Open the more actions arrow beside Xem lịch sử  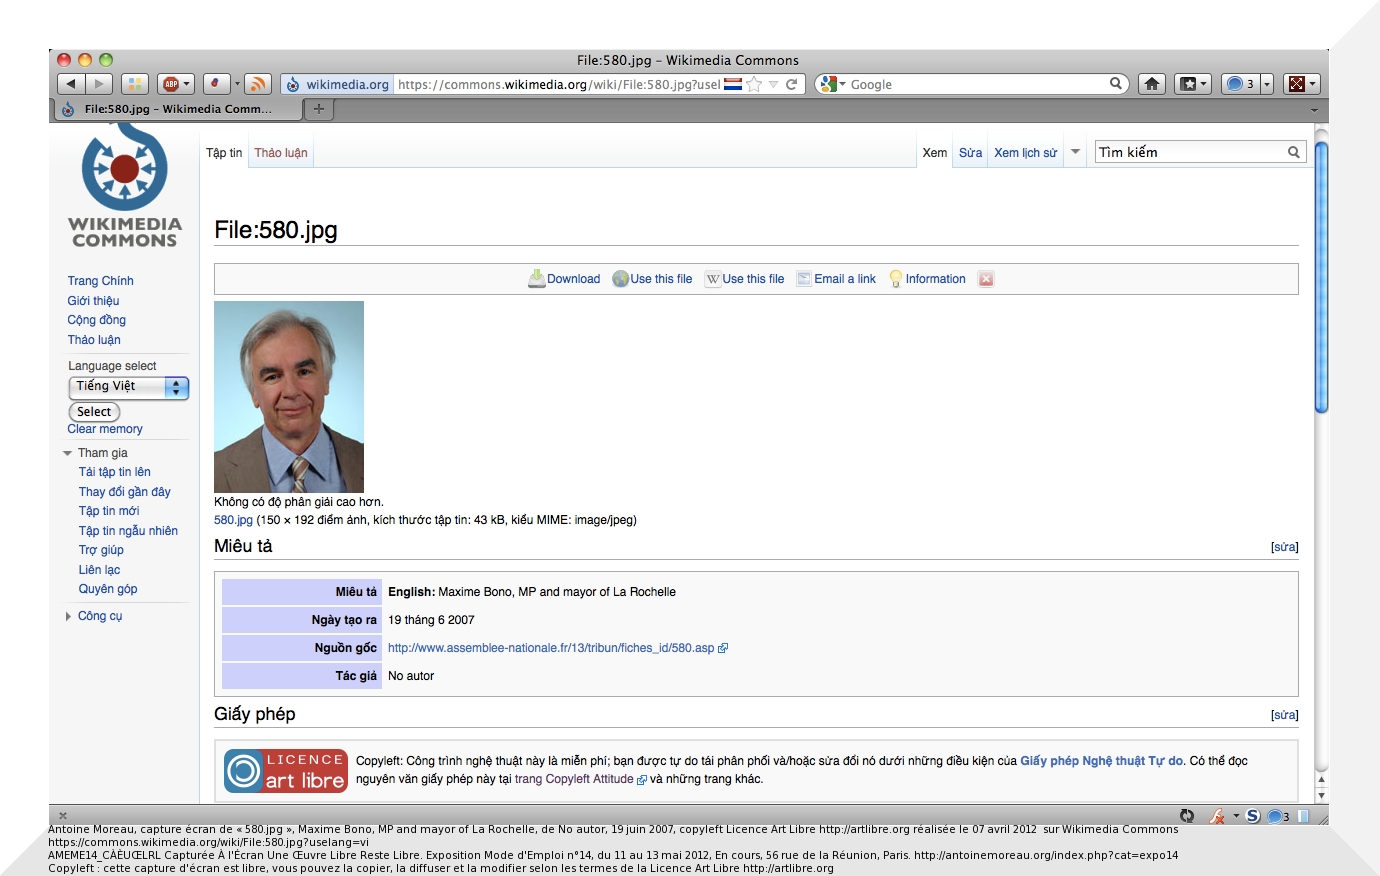click(x=1076, y=152)
